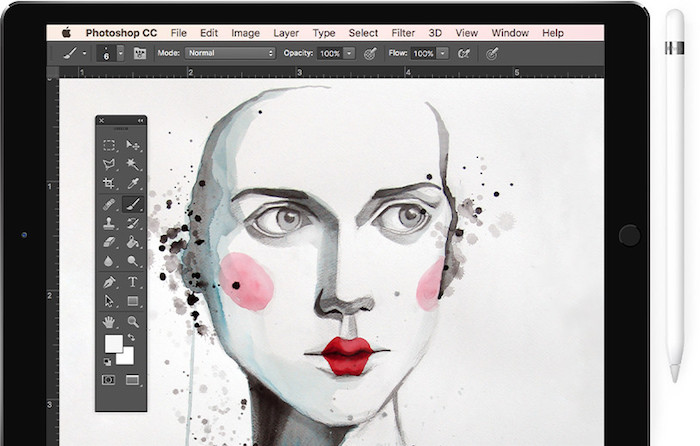
Task: Open the Layer menu
Action: point(286,33)
